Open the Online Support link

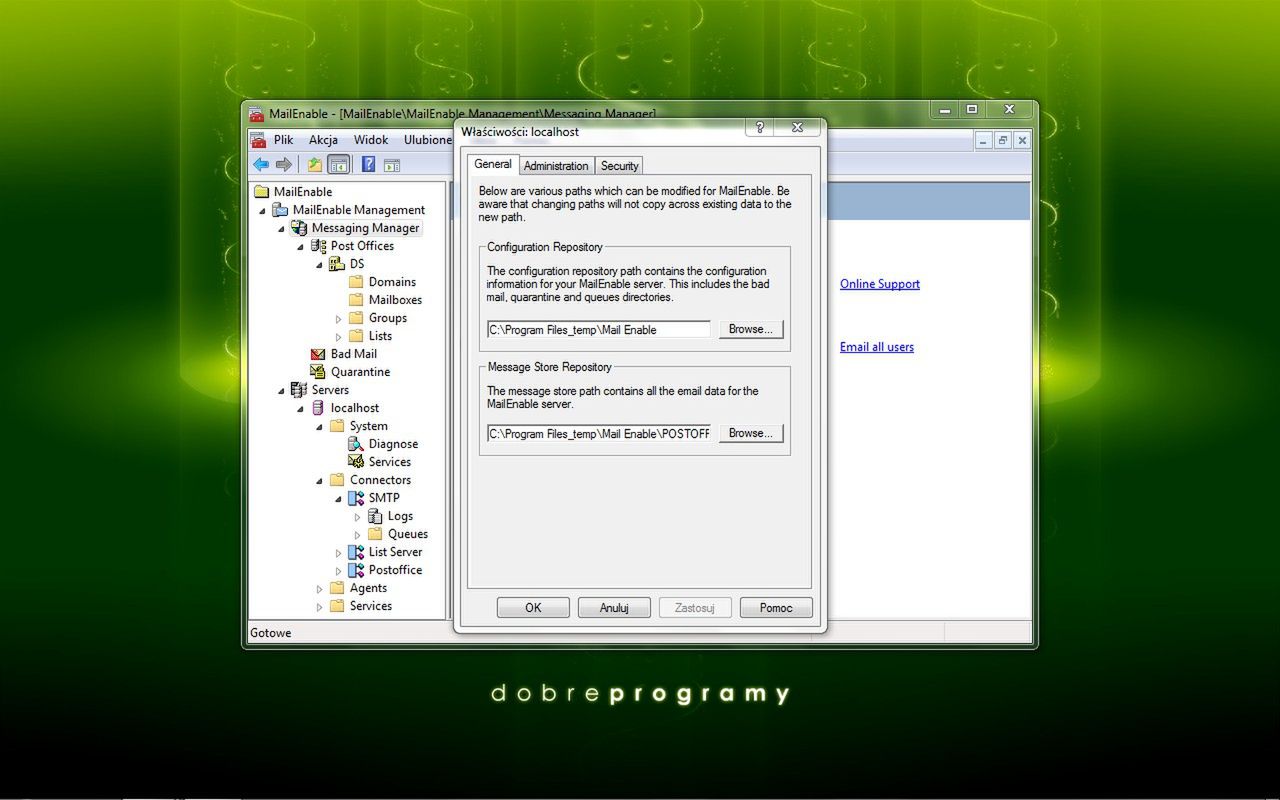[x=880, y=284]
